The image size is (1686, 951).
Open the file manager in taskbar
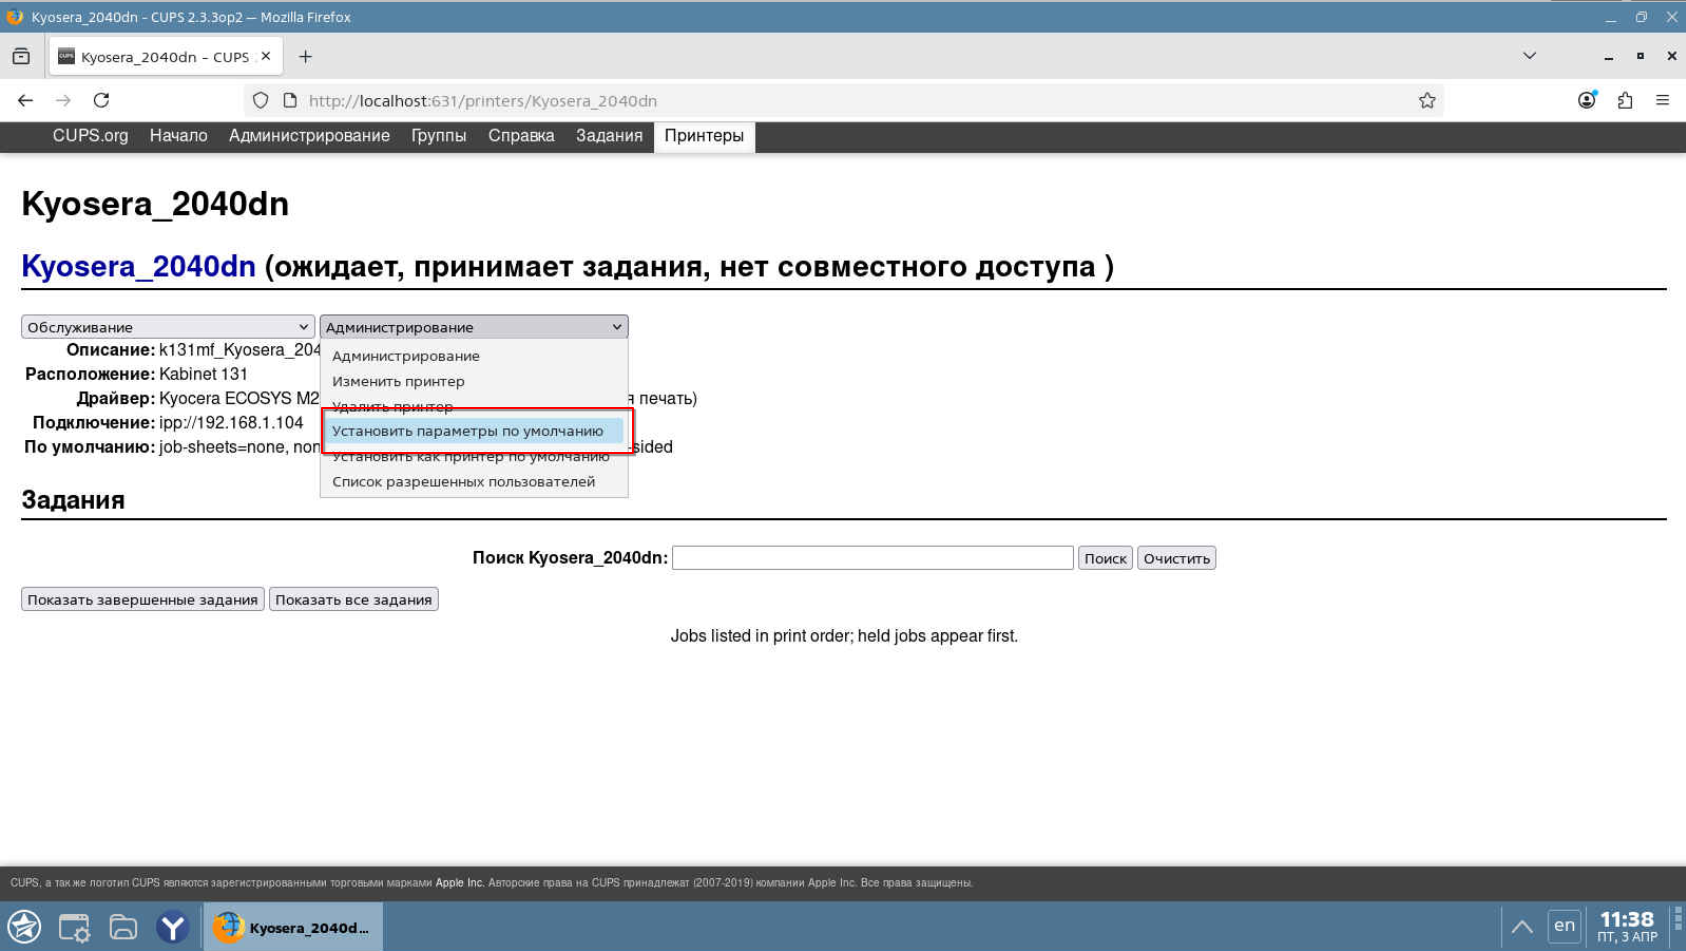coord(123,927)
